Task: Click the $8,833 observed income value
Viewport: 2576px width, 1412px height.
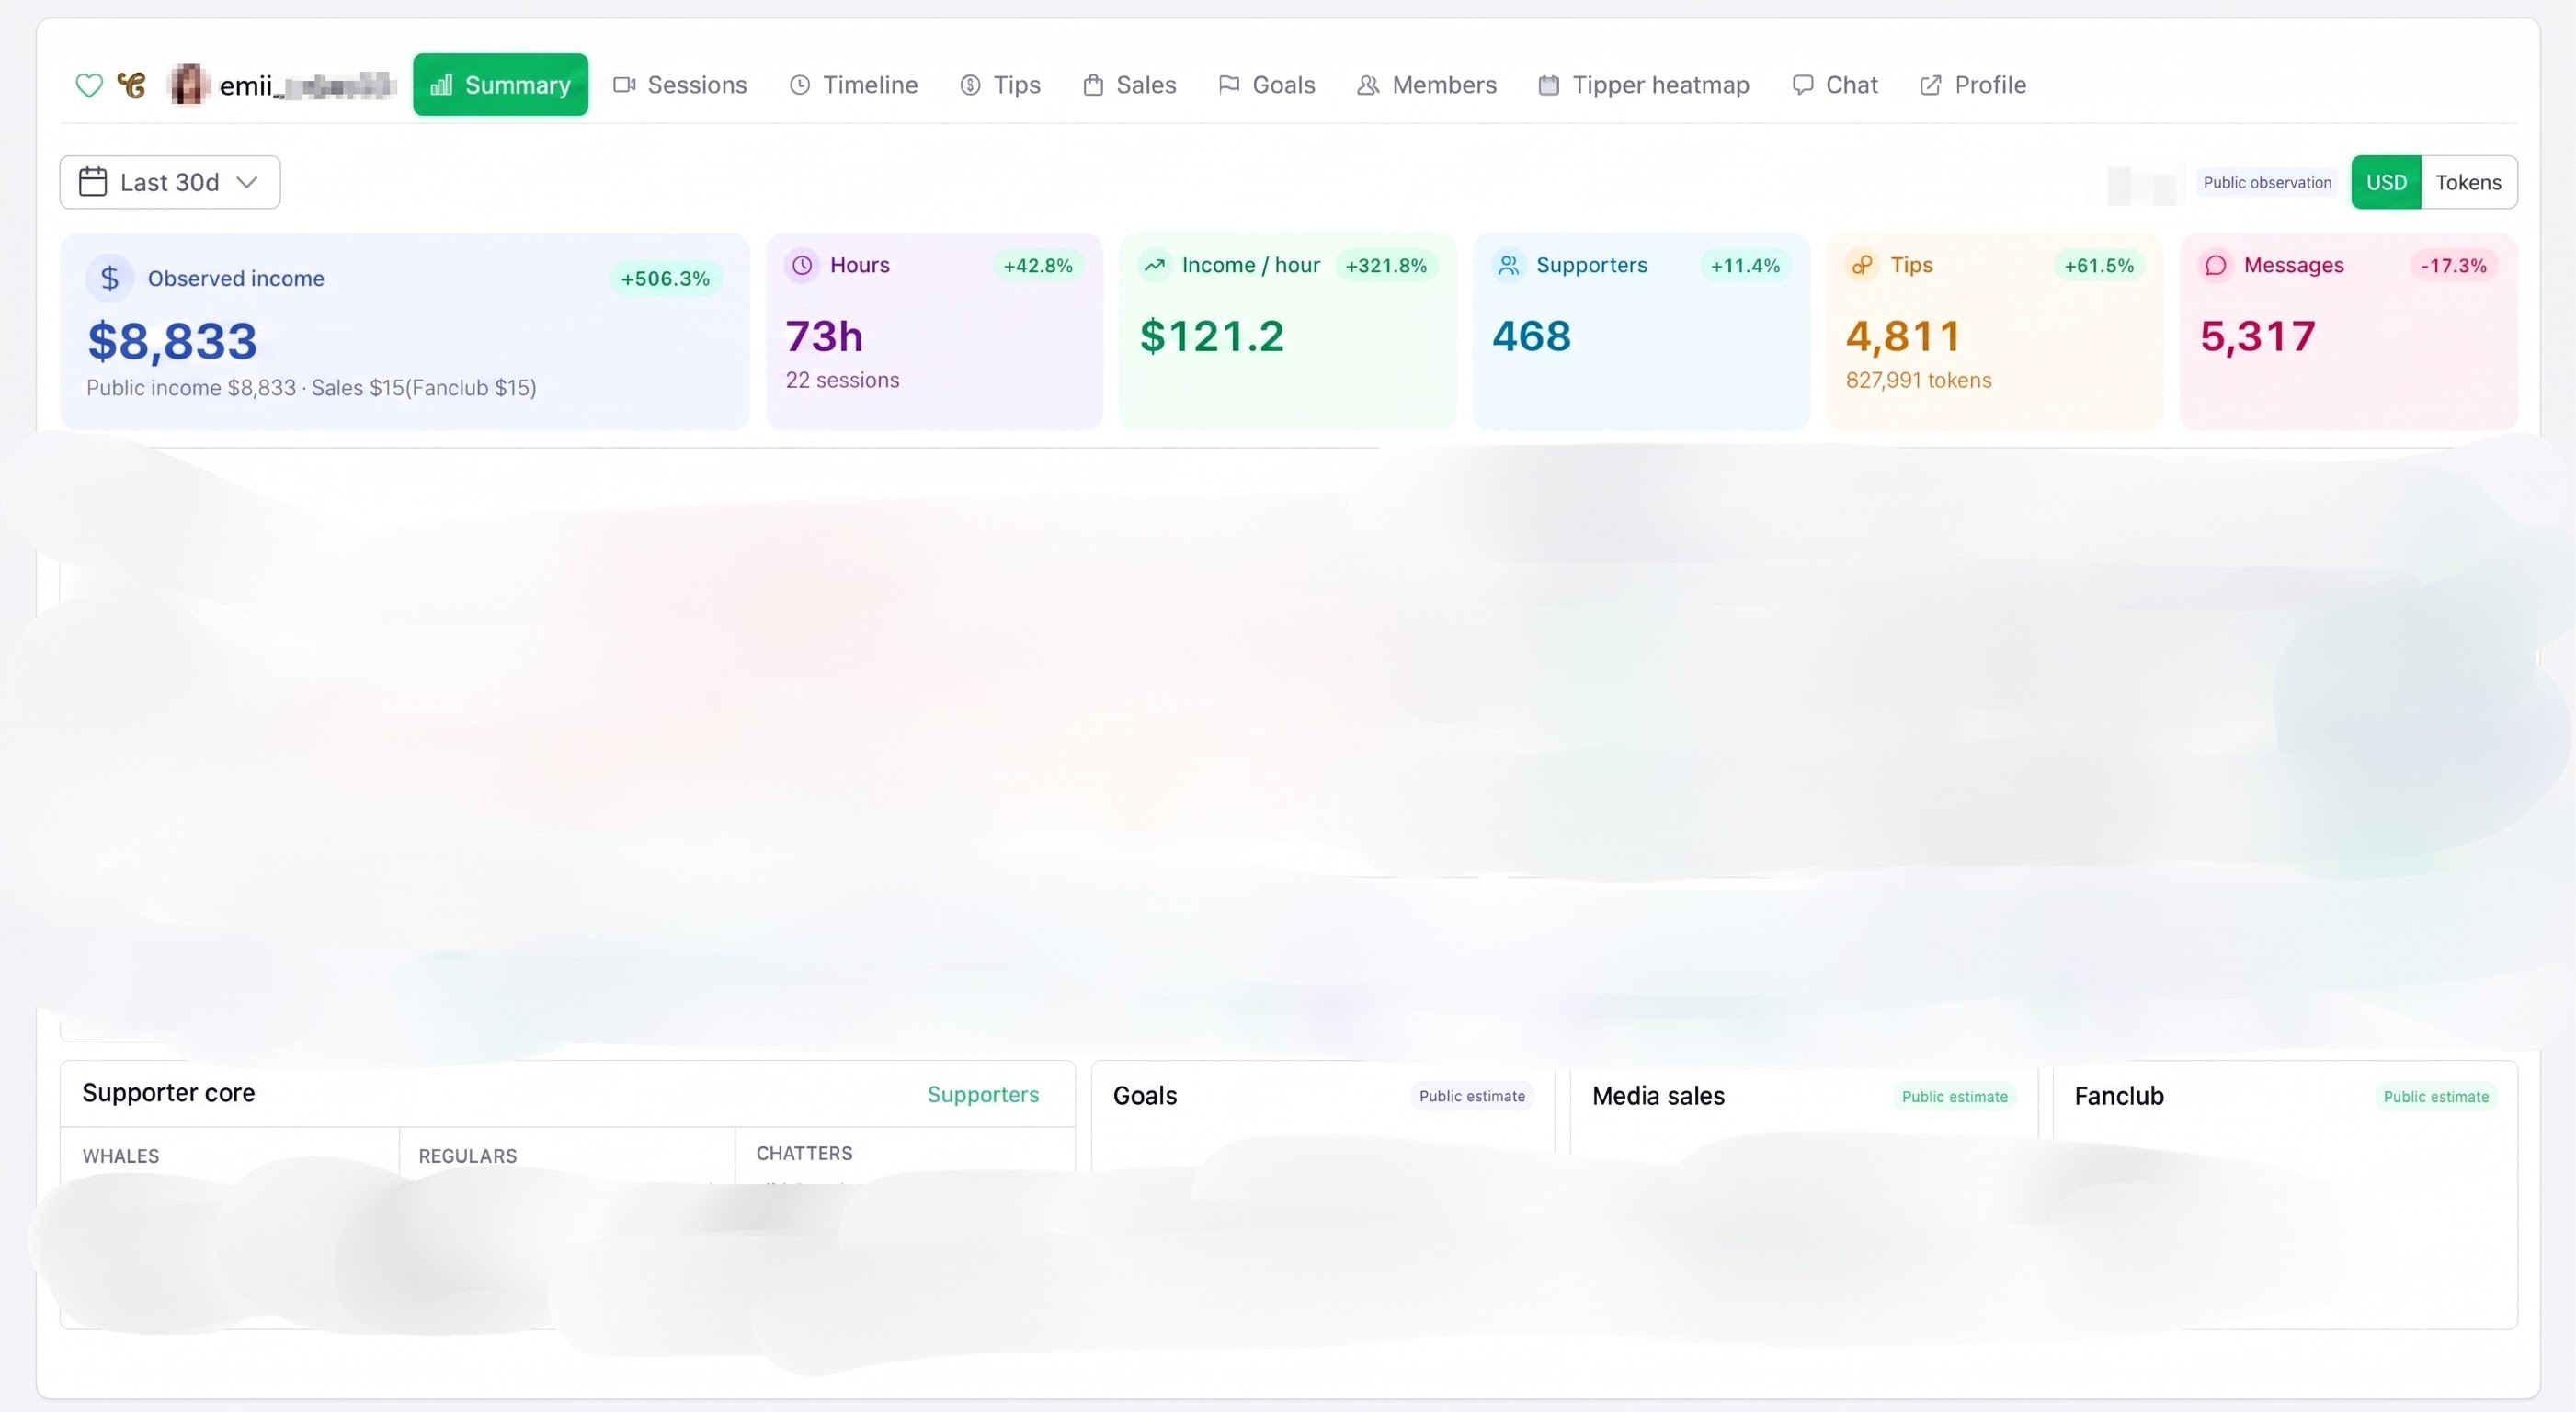Action: [x=173, y=341]
